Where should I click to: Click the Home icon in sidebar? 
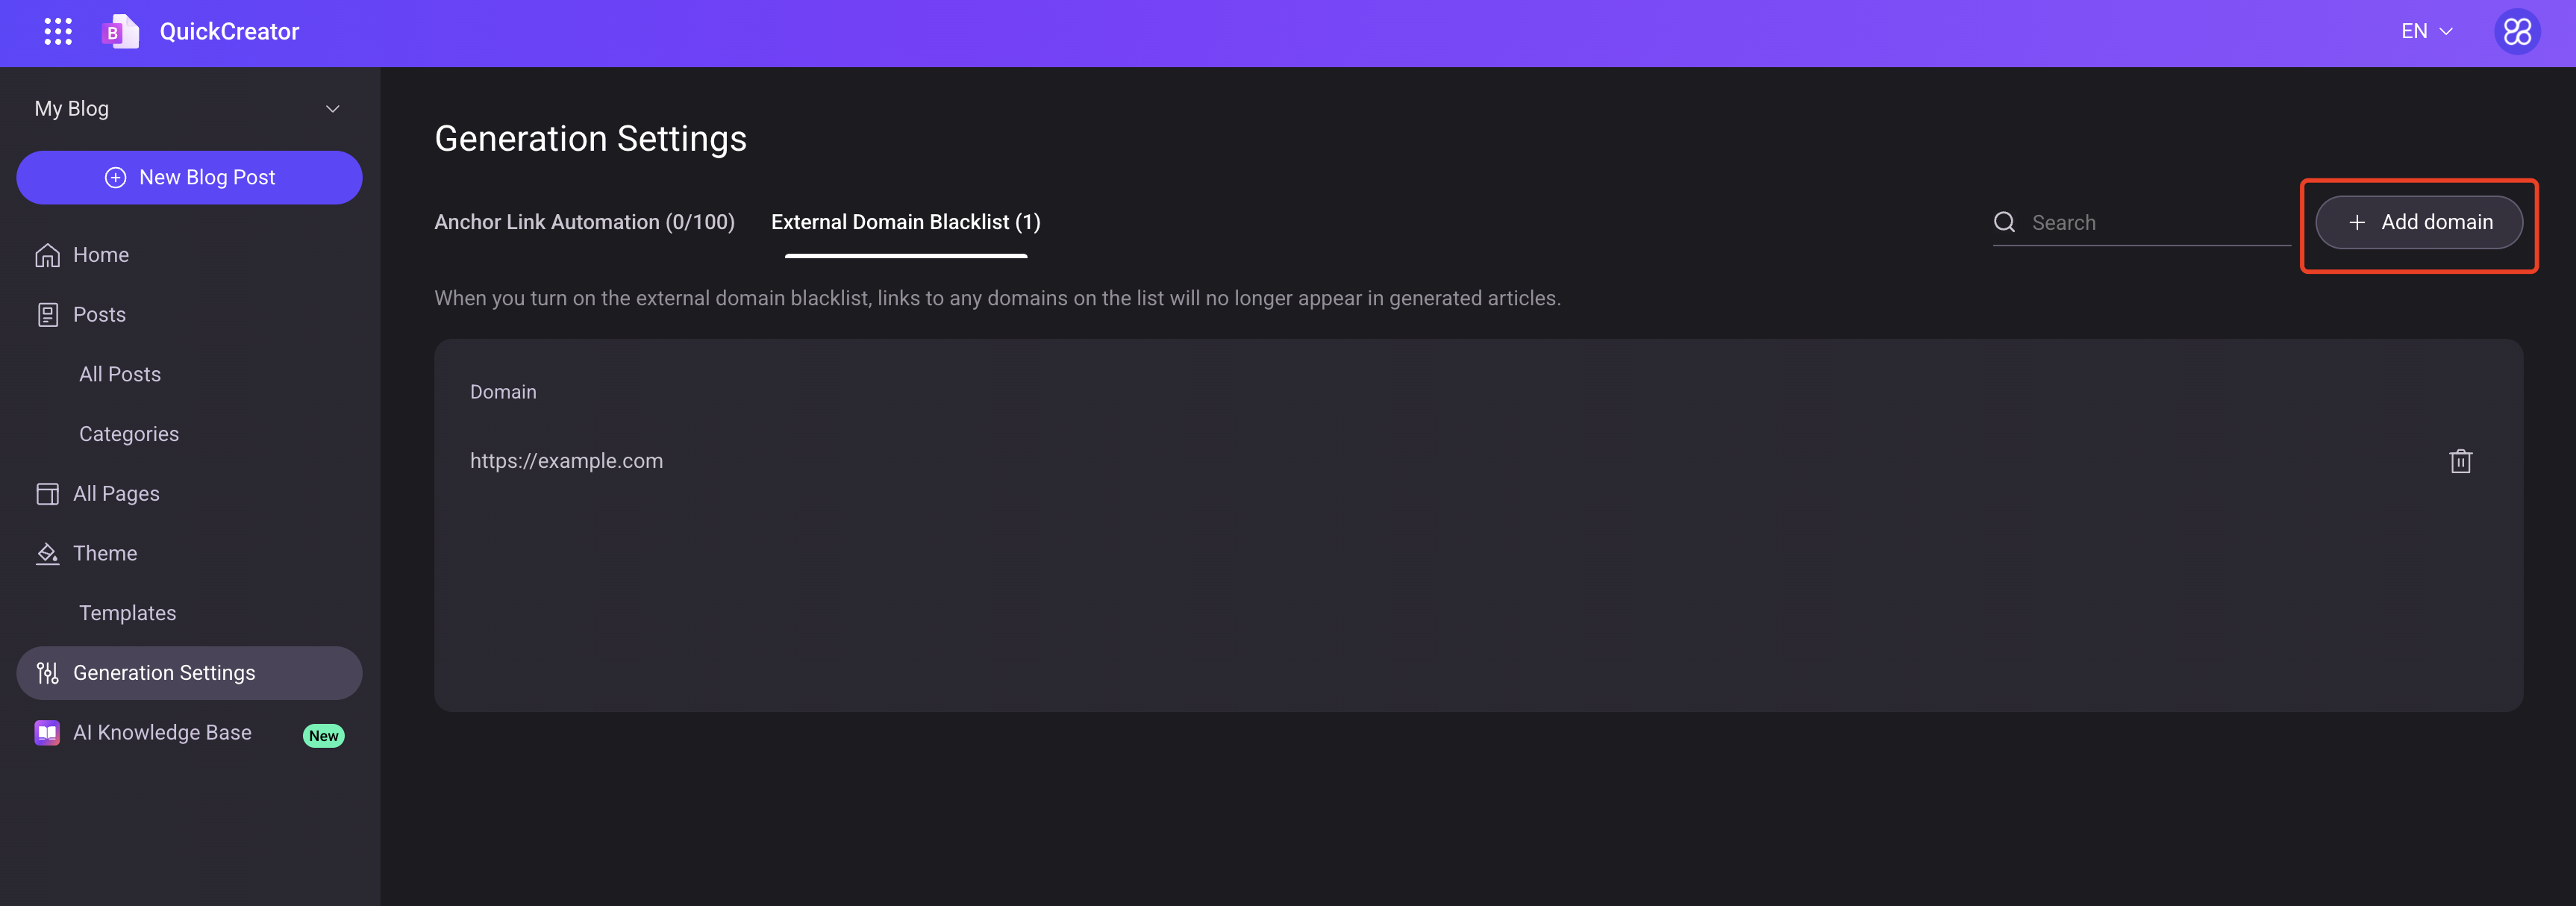[48, 257]
